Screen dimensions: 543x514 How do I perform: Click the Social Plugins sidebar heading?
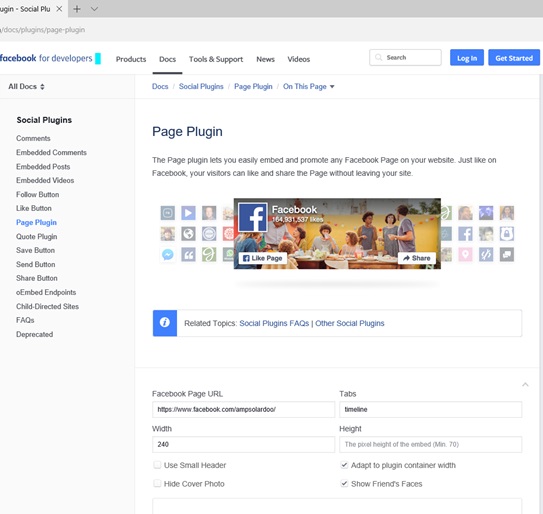coord(44,120)
